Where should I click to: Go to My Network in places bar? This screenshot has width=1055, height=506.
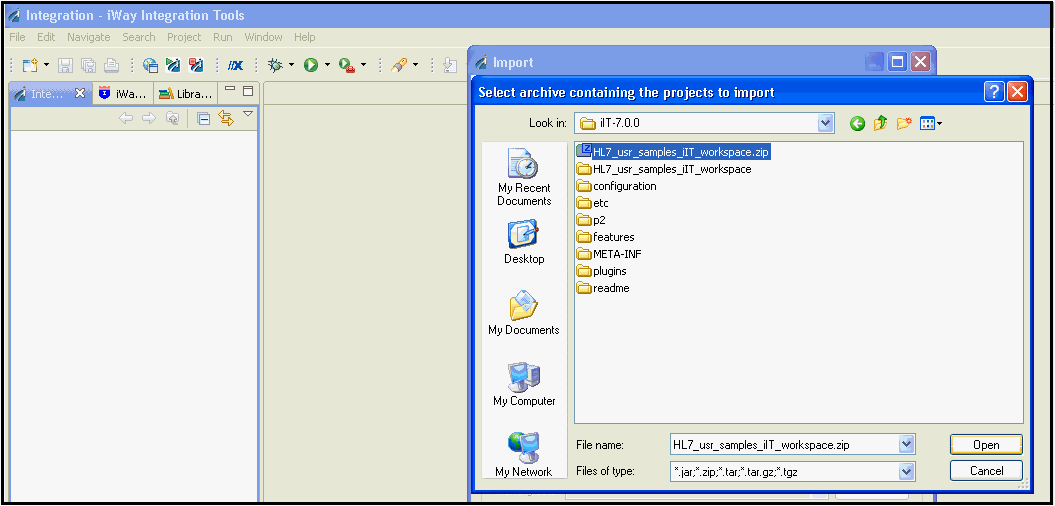[x=524, y=455]
